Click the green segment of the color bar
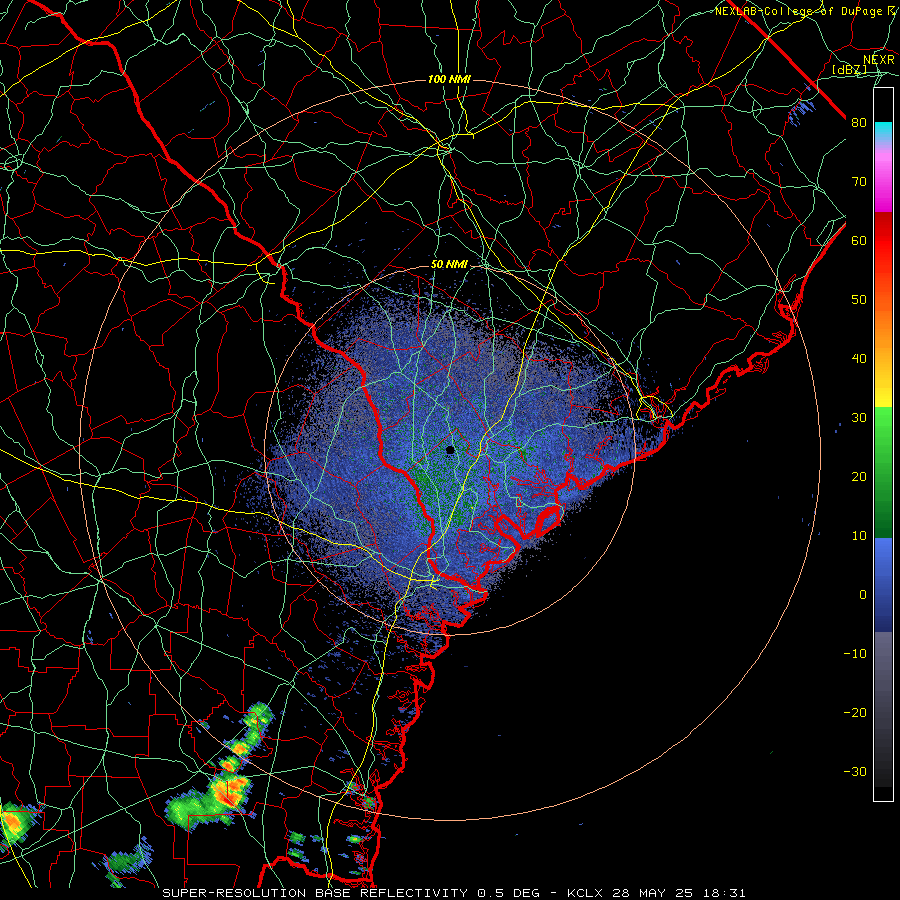900x900 pixels. pyautogui.click(x=883, y=472)
